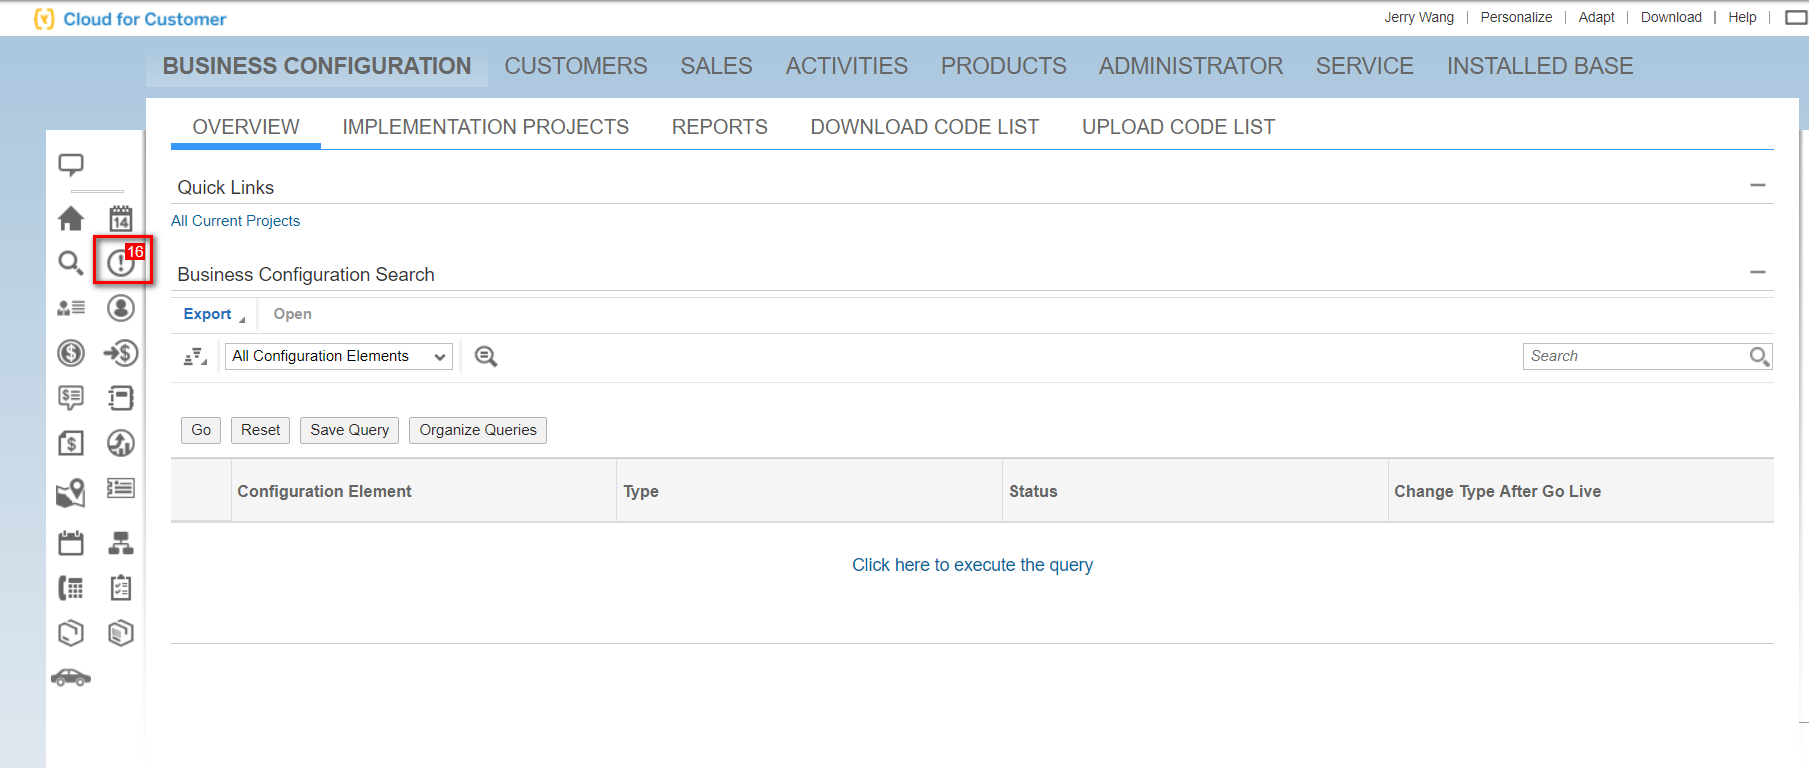
Task: Click the Jerry Wang user name
Action: [1419, 17]
